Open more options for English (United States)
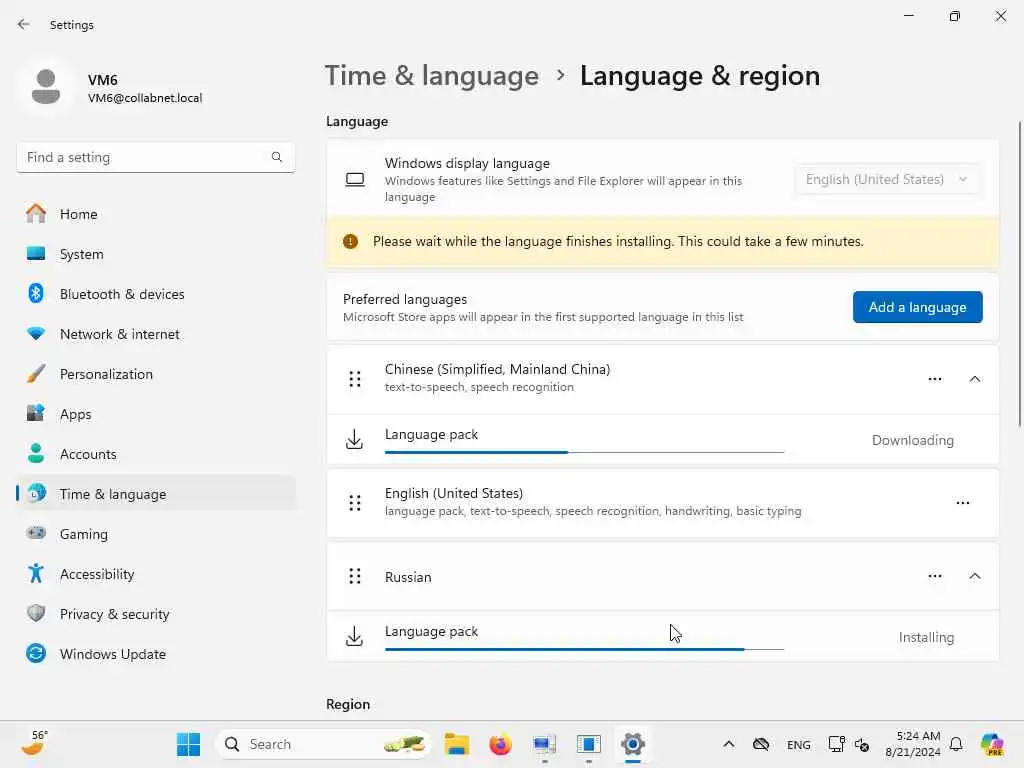Screen dimensions: 1024x768 click(x=963, y=503)
